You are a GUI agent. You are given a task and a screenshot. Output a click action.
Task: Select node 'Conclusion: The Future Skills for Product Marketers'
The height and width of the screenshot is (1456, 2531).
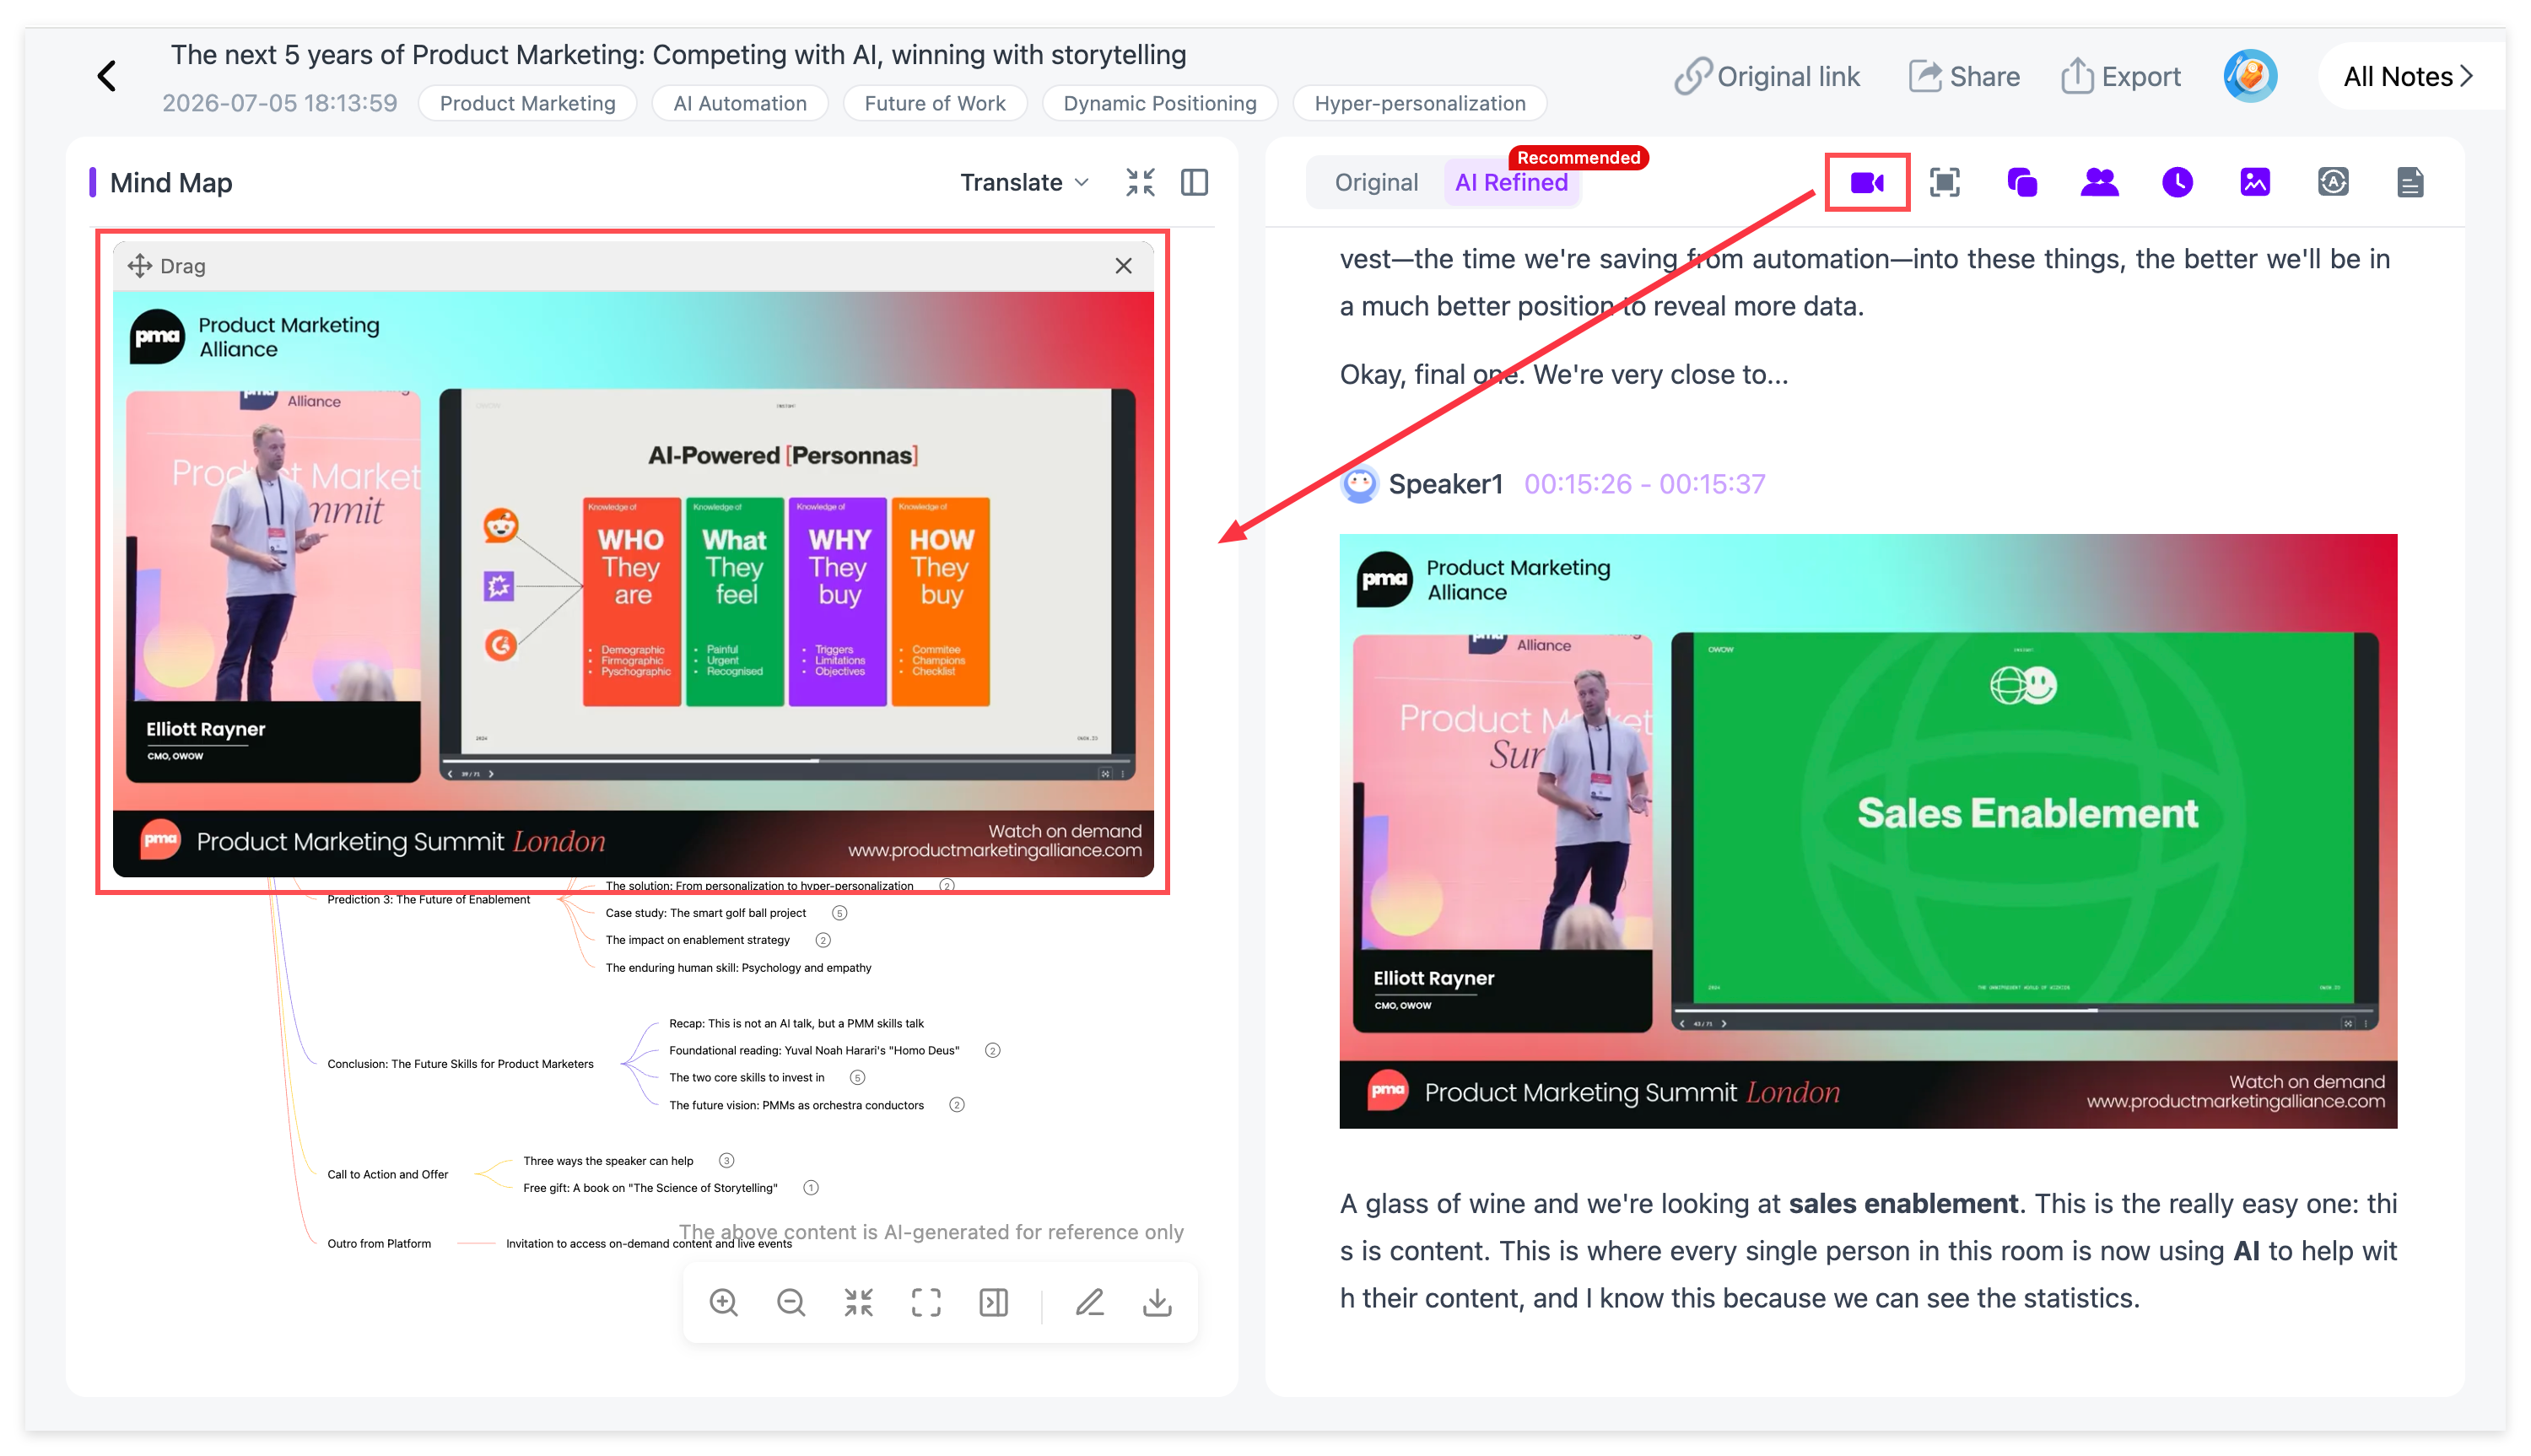[461, 1064]
